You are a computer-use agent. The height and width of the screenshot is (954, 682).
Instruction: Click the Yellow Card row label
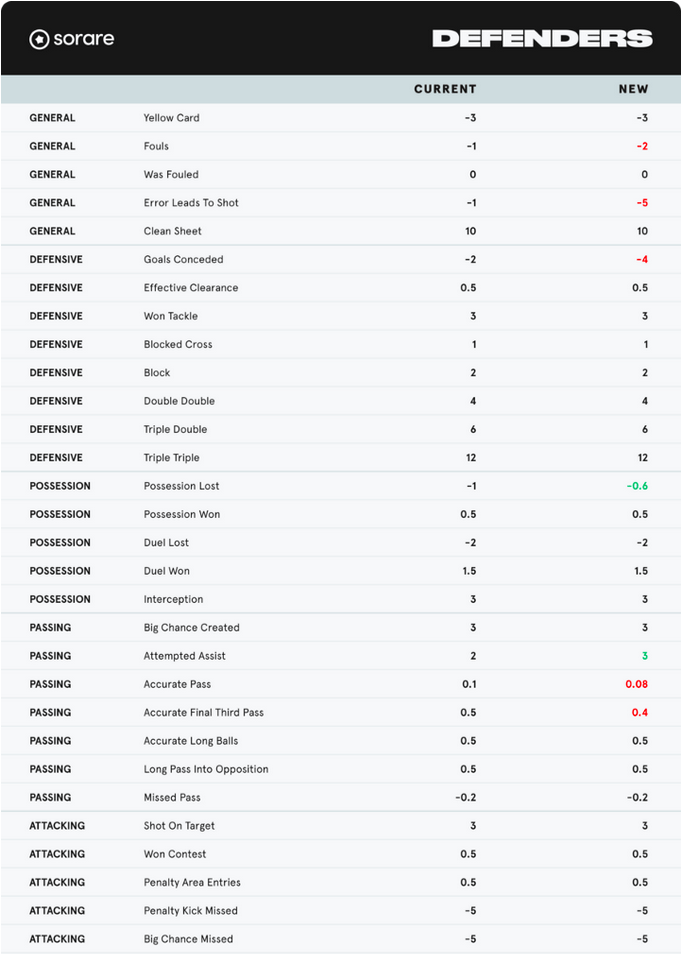(x=172, y=118)
